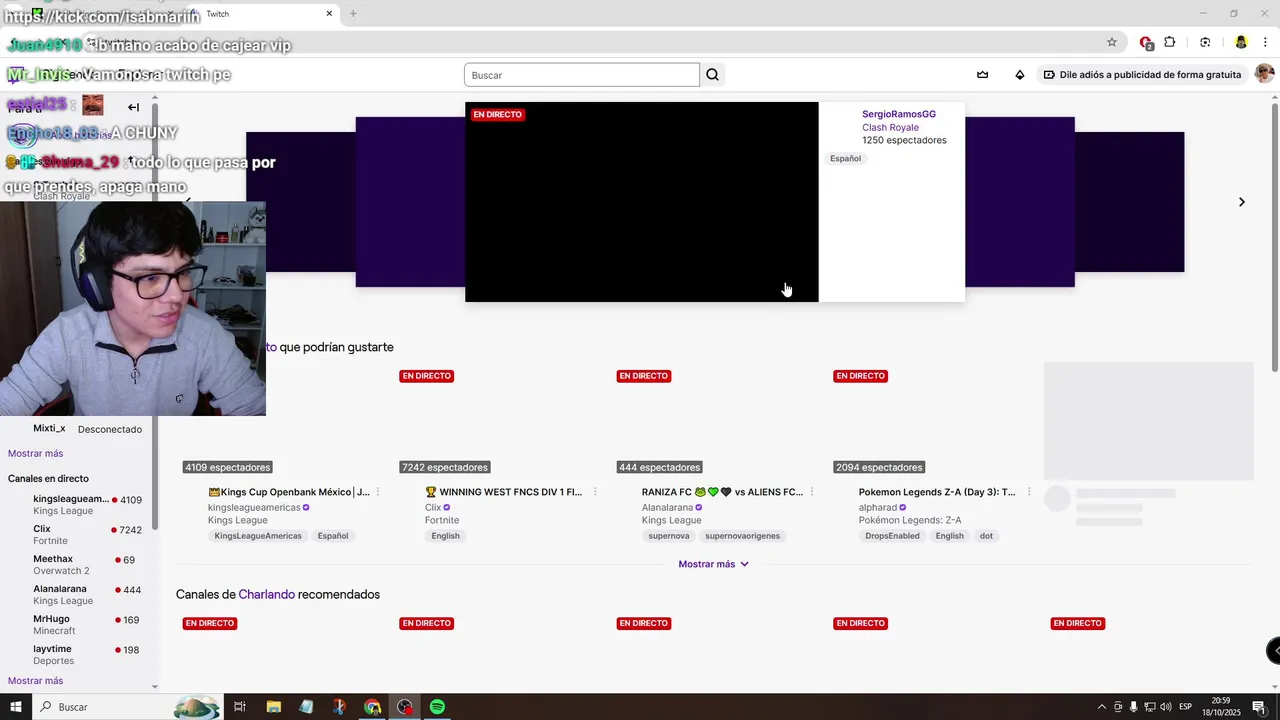Click the system tray speaker volume icon

[1165, 707]
